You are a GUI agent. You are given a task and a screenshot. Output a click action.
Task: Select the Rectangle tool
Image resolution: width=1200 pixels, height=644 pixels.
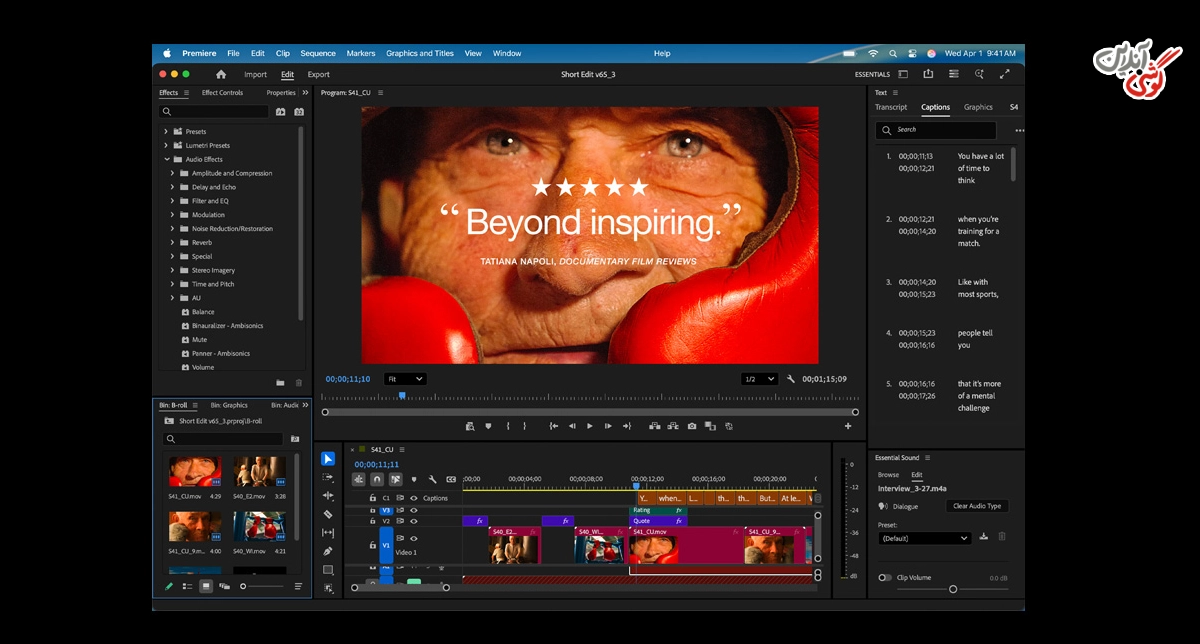coord(328,570)
